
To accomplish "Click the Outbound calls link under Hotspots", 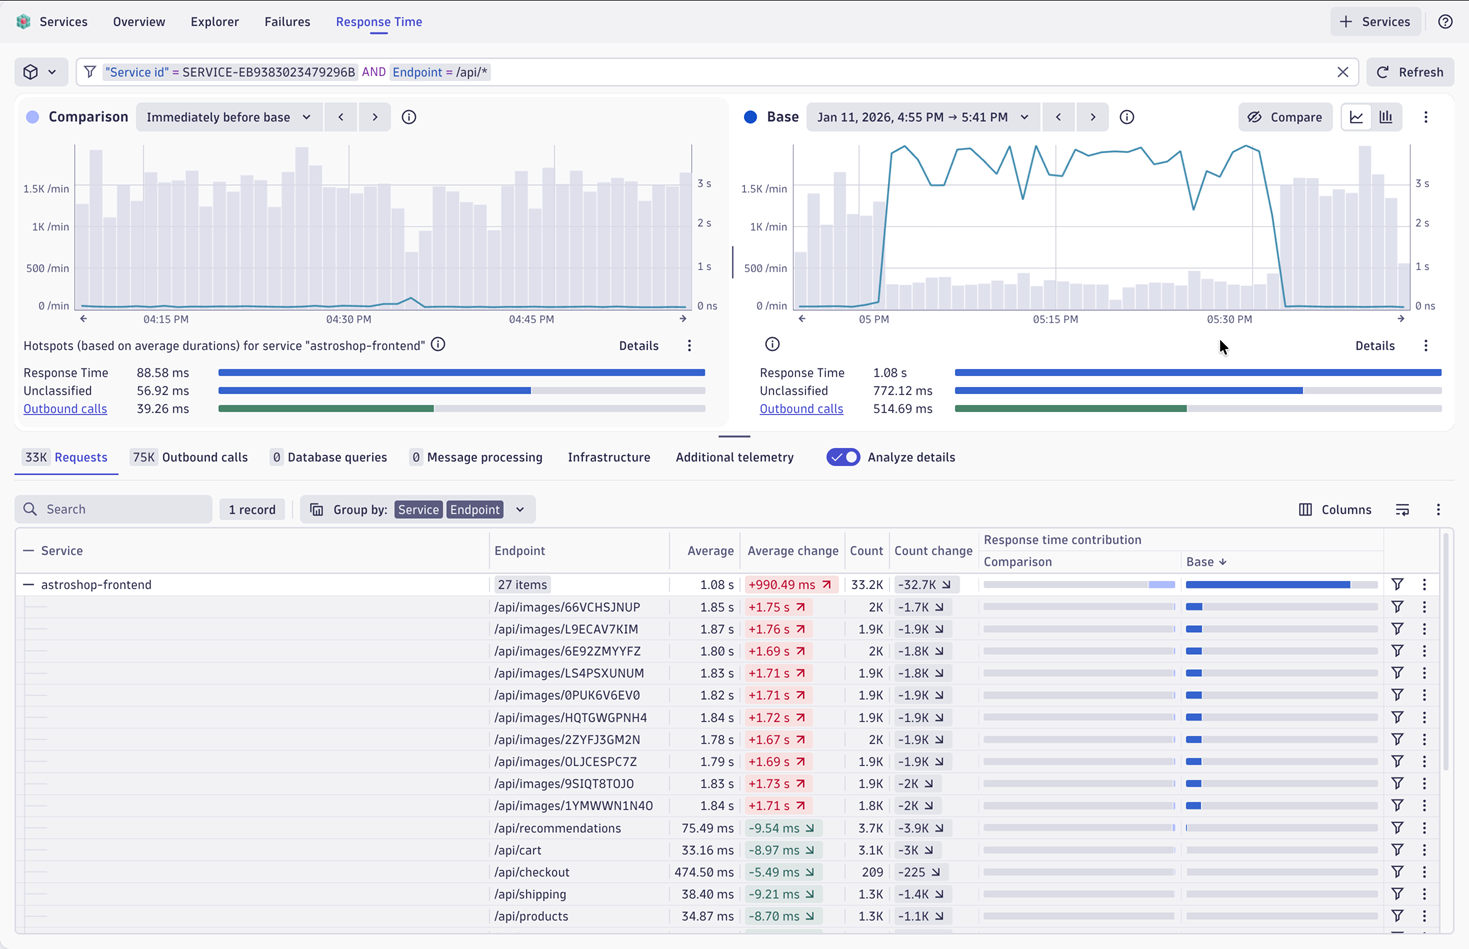I will pos(65,408).
